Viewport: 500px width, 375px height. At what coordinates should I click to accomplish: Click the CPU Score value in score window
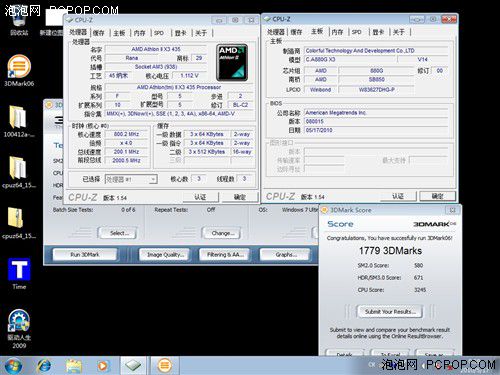pyautogui.click(x=420, y=290)
